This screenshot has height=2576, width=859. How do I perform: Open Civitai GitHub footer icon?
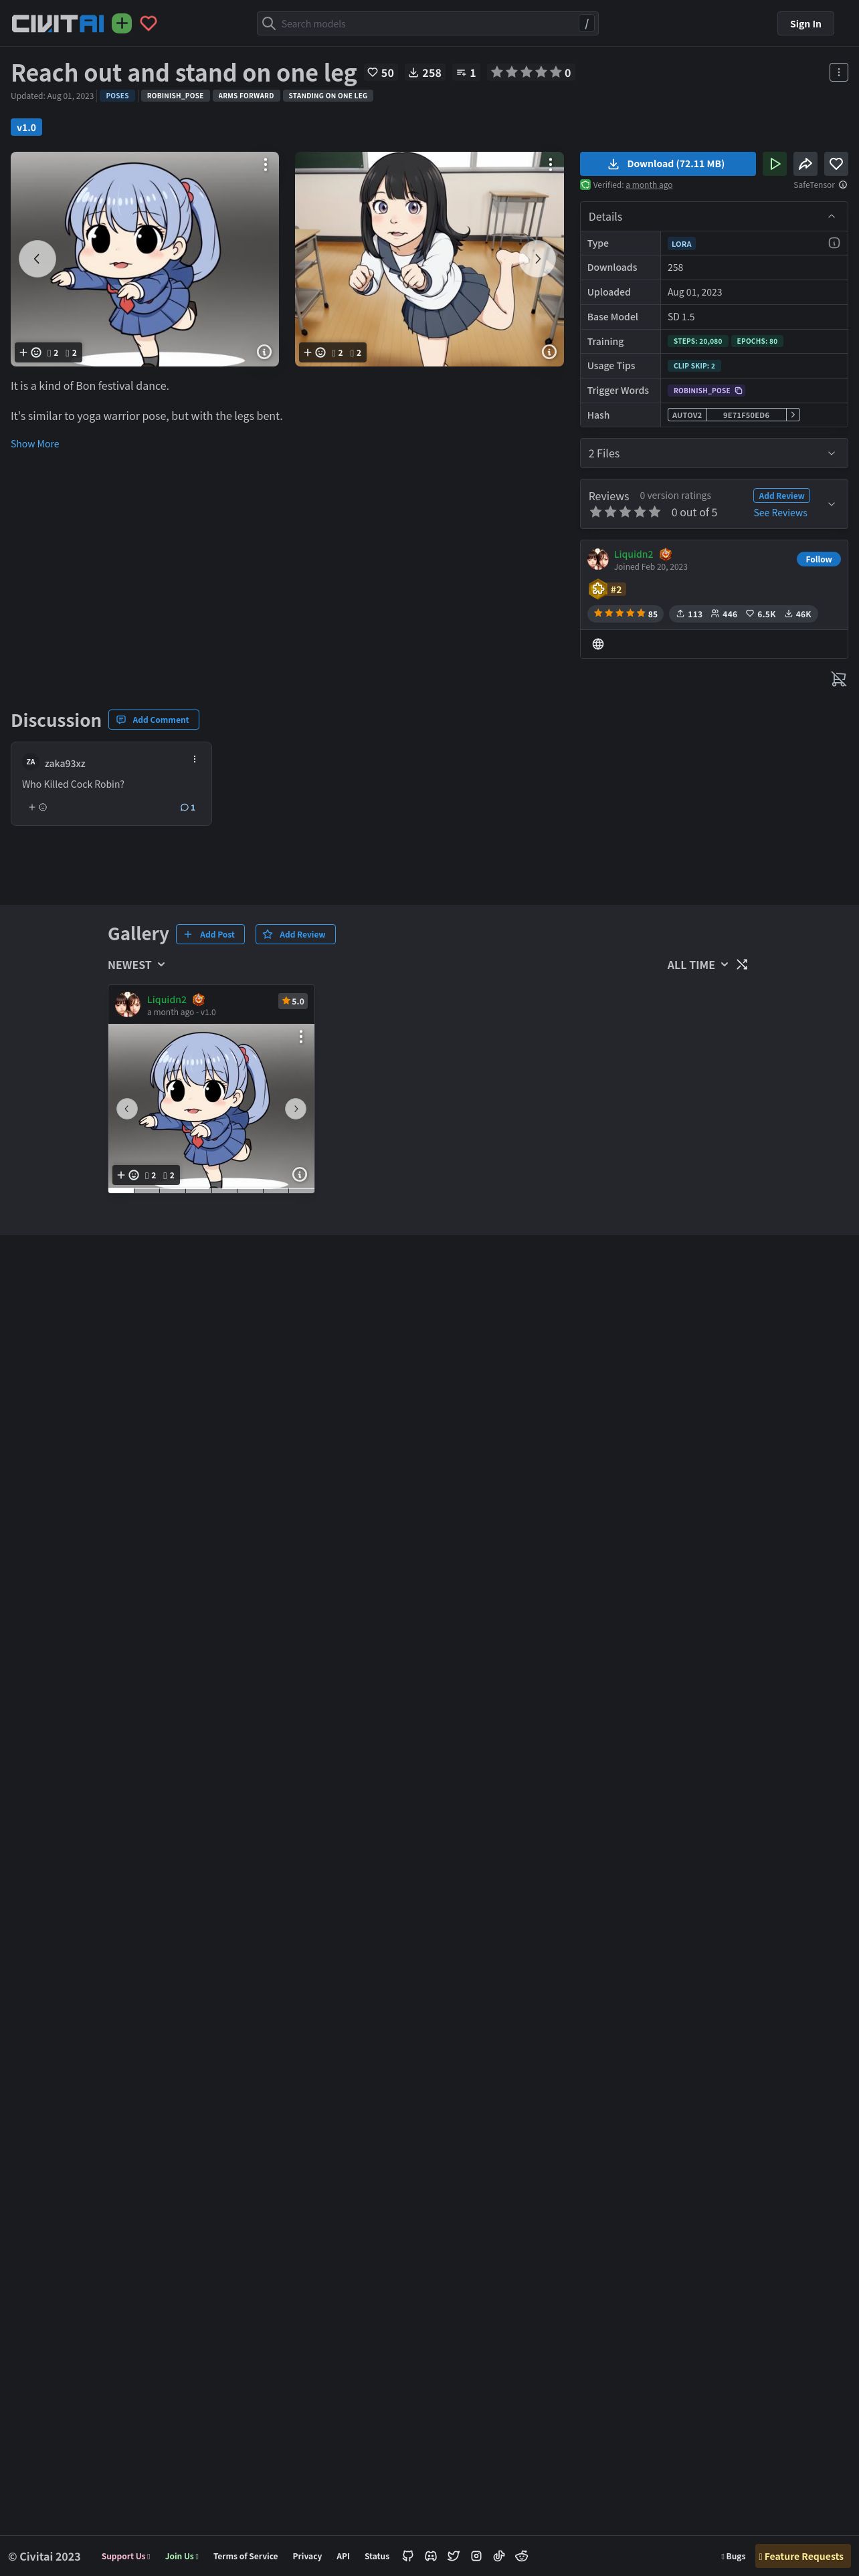pos(408,2556)
